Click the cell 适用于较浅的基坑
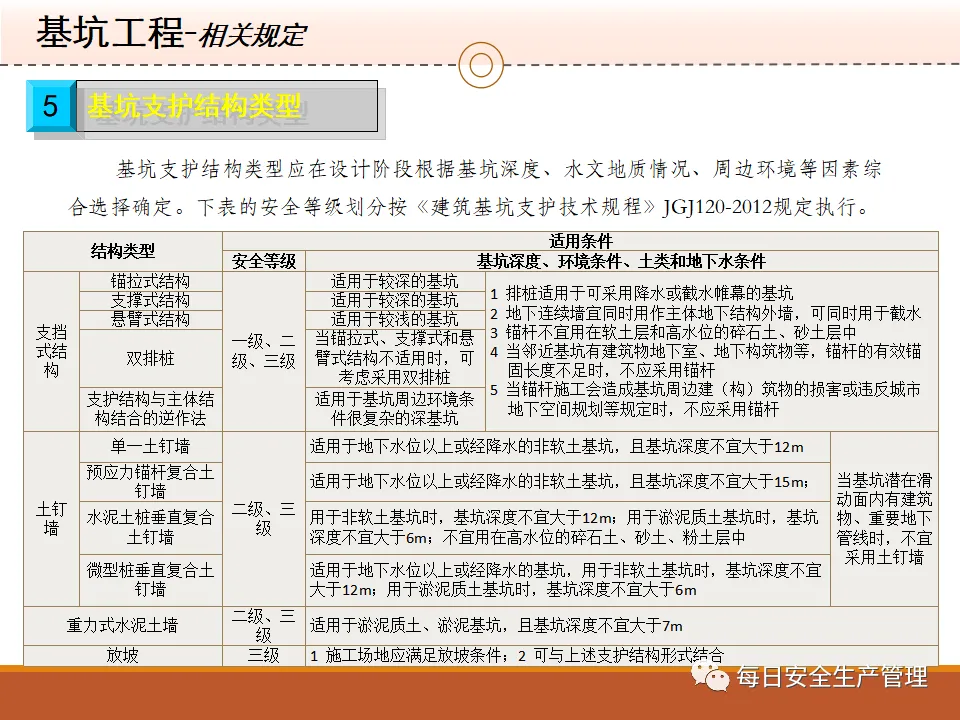 coord(395,320)
